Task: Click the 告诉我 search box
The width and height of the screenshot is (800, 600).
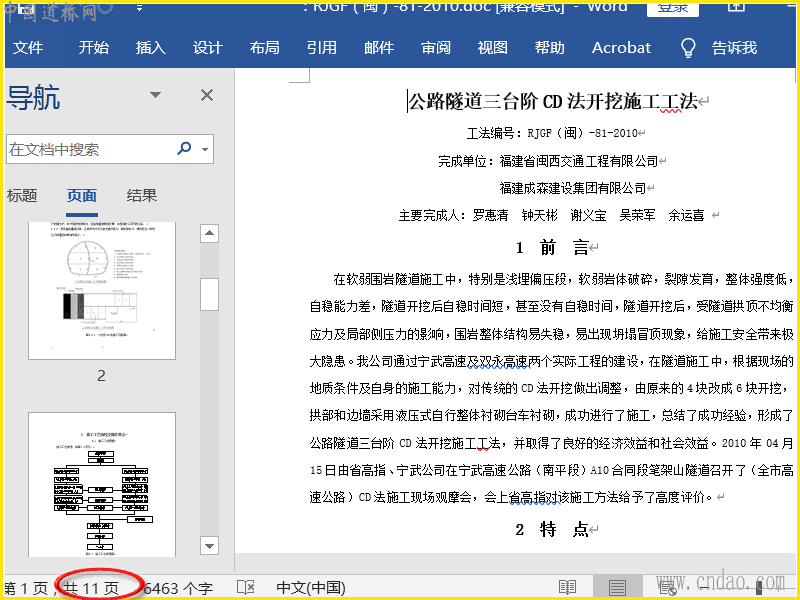Action: tap(734, 48)
